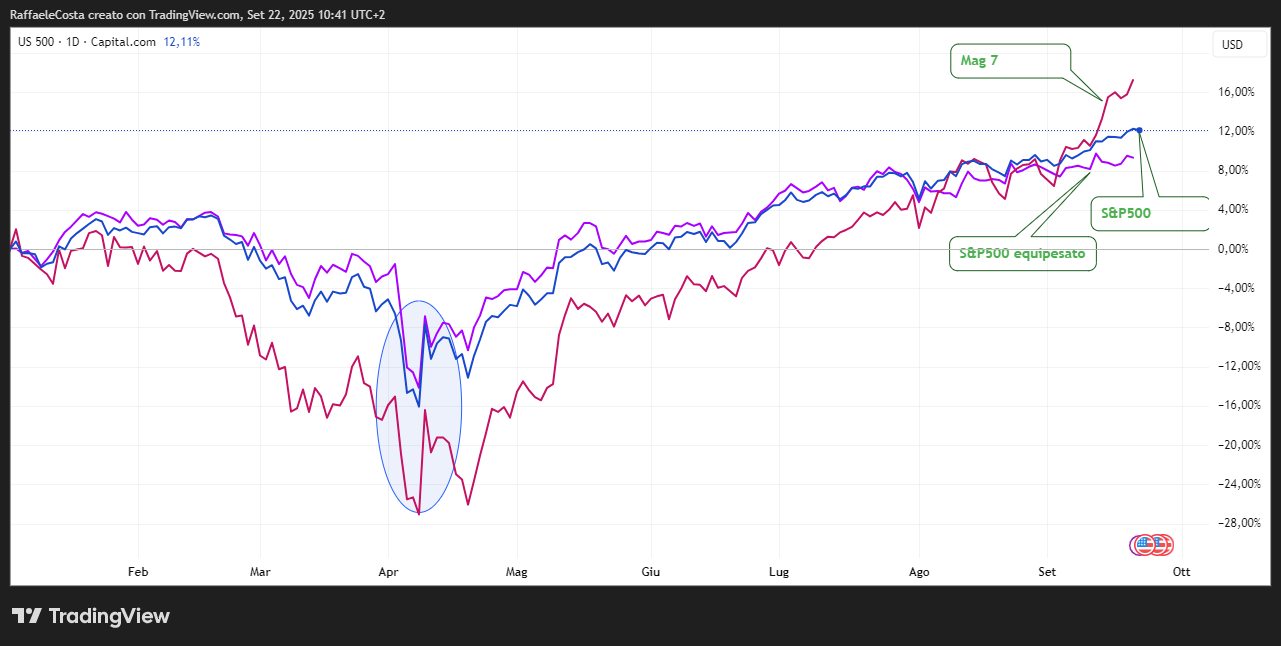Click the 16,00% label on price axis
The height and width of the screenshot is (646, 1281).
tap(1237, 92)
